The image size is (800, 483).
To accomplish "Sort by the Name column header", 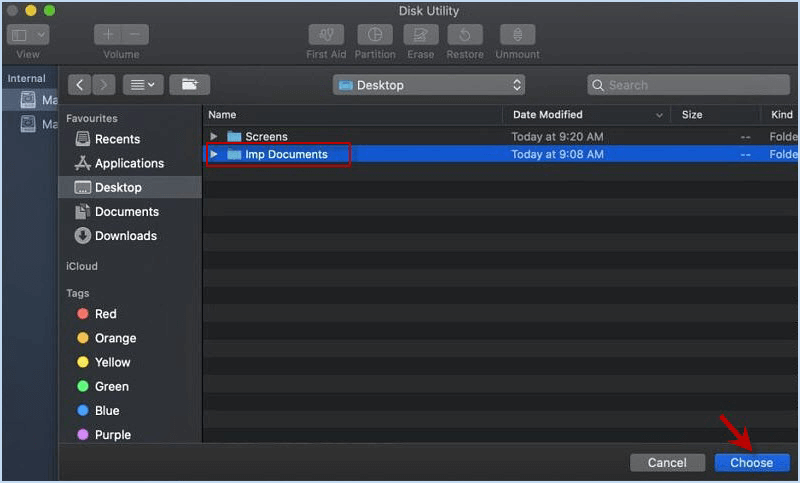I will tap(353, 115).
